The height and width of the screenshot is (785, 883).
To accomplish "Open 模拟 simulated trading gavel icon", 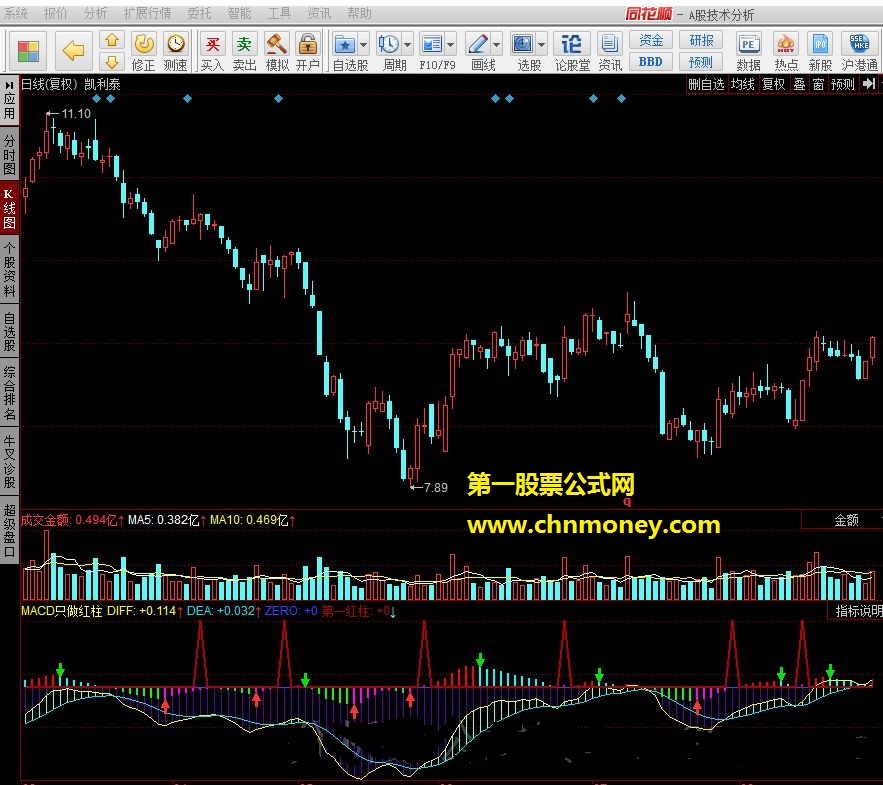I will tap(276, 44).
